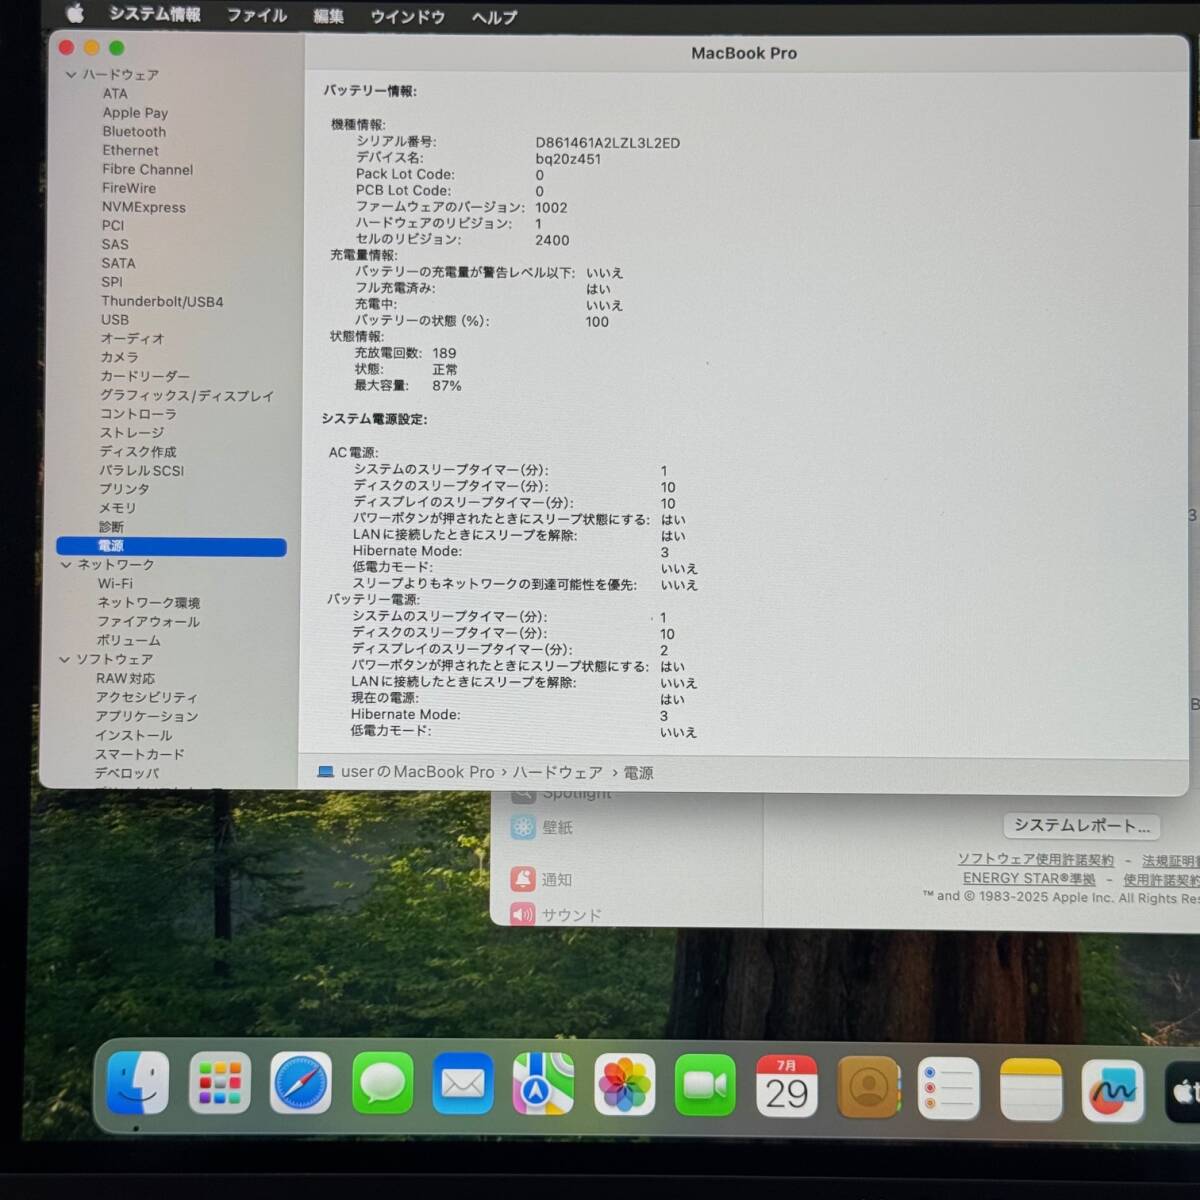Click サウンド icon in System Settings window

(523, 914)
